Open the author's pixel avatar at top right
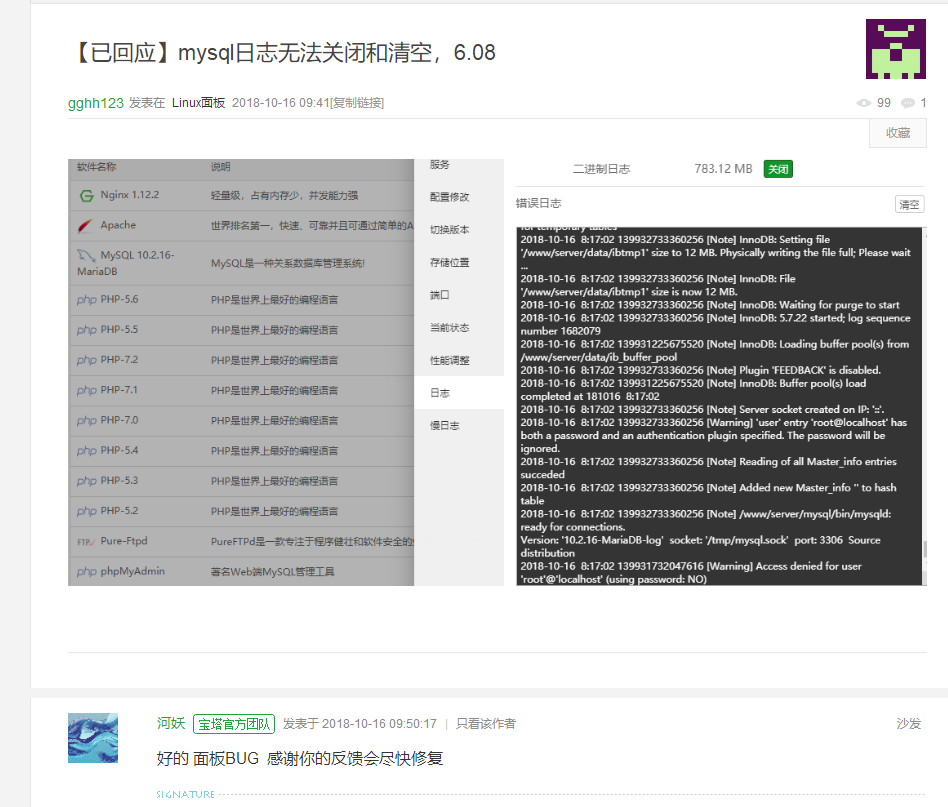The width and height of the screenshot is (948, 807). pyautogui.click(x=895, y=49)
